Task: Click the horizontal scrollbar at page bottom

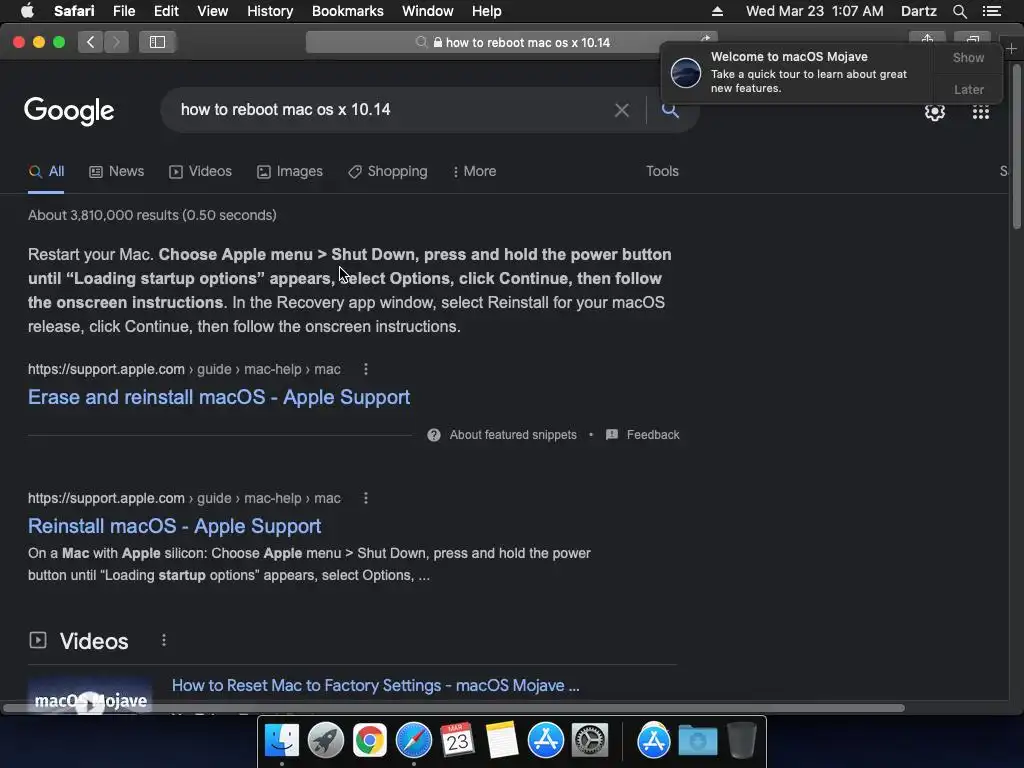Action: [454, 708]
